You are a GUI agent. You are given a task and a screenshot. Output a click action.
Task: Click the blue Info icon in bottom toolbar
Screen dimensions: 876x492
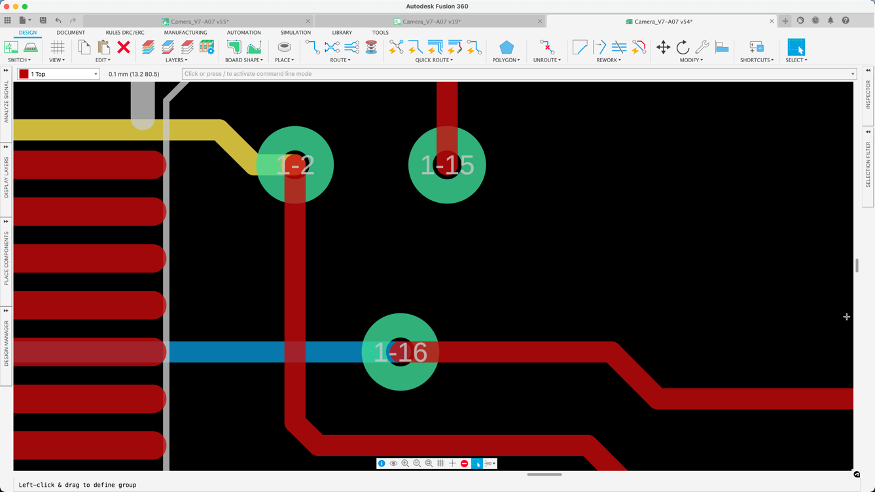(382, 463)
